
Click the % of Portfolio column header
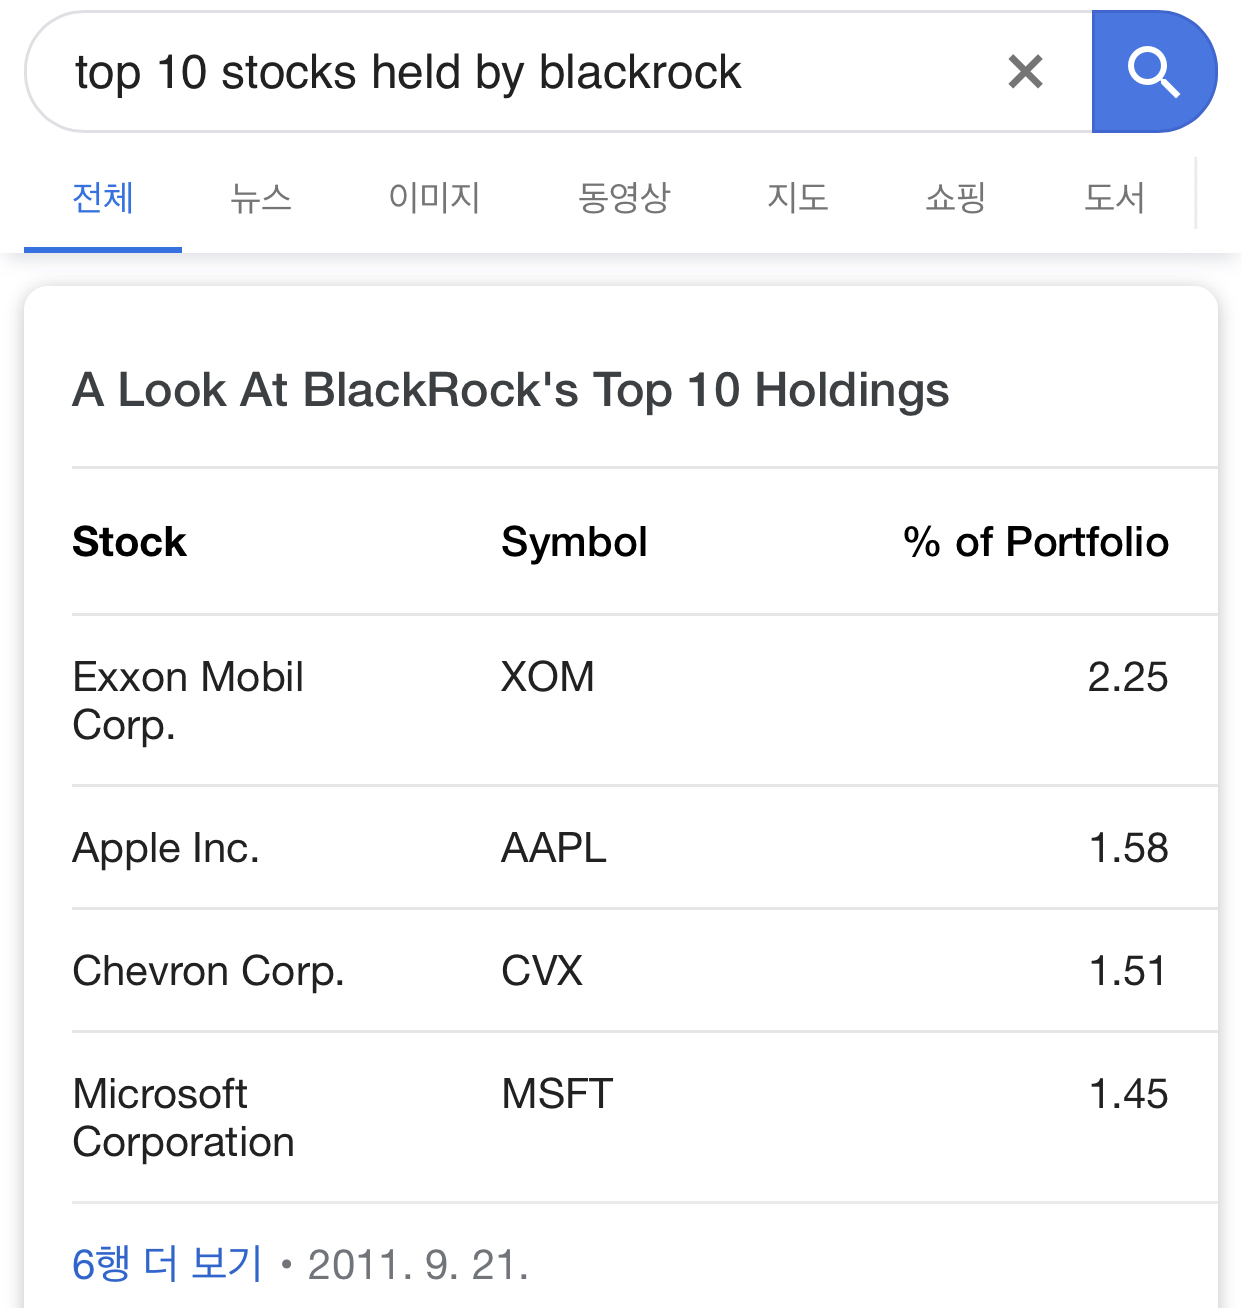click(1036, 542)
